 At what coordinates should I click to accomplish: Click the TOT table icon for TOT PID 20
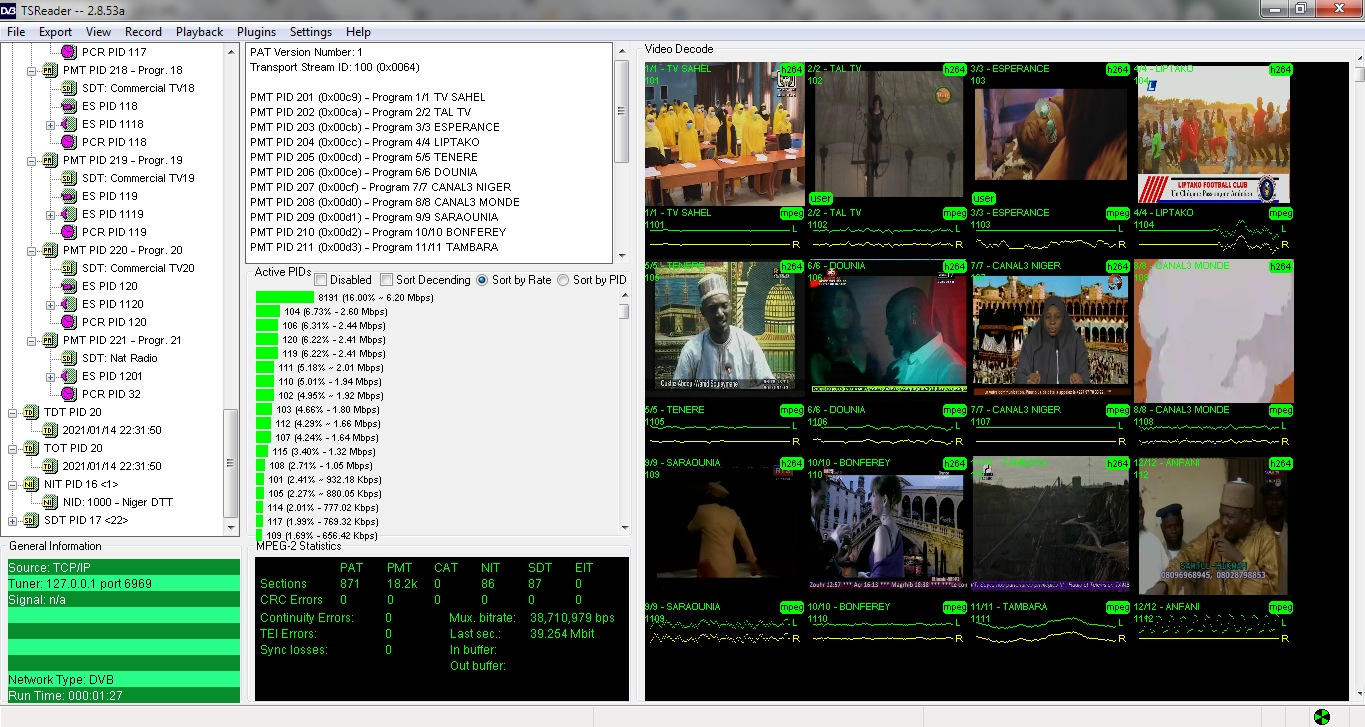pyautogui.click(x=31, y=448)
